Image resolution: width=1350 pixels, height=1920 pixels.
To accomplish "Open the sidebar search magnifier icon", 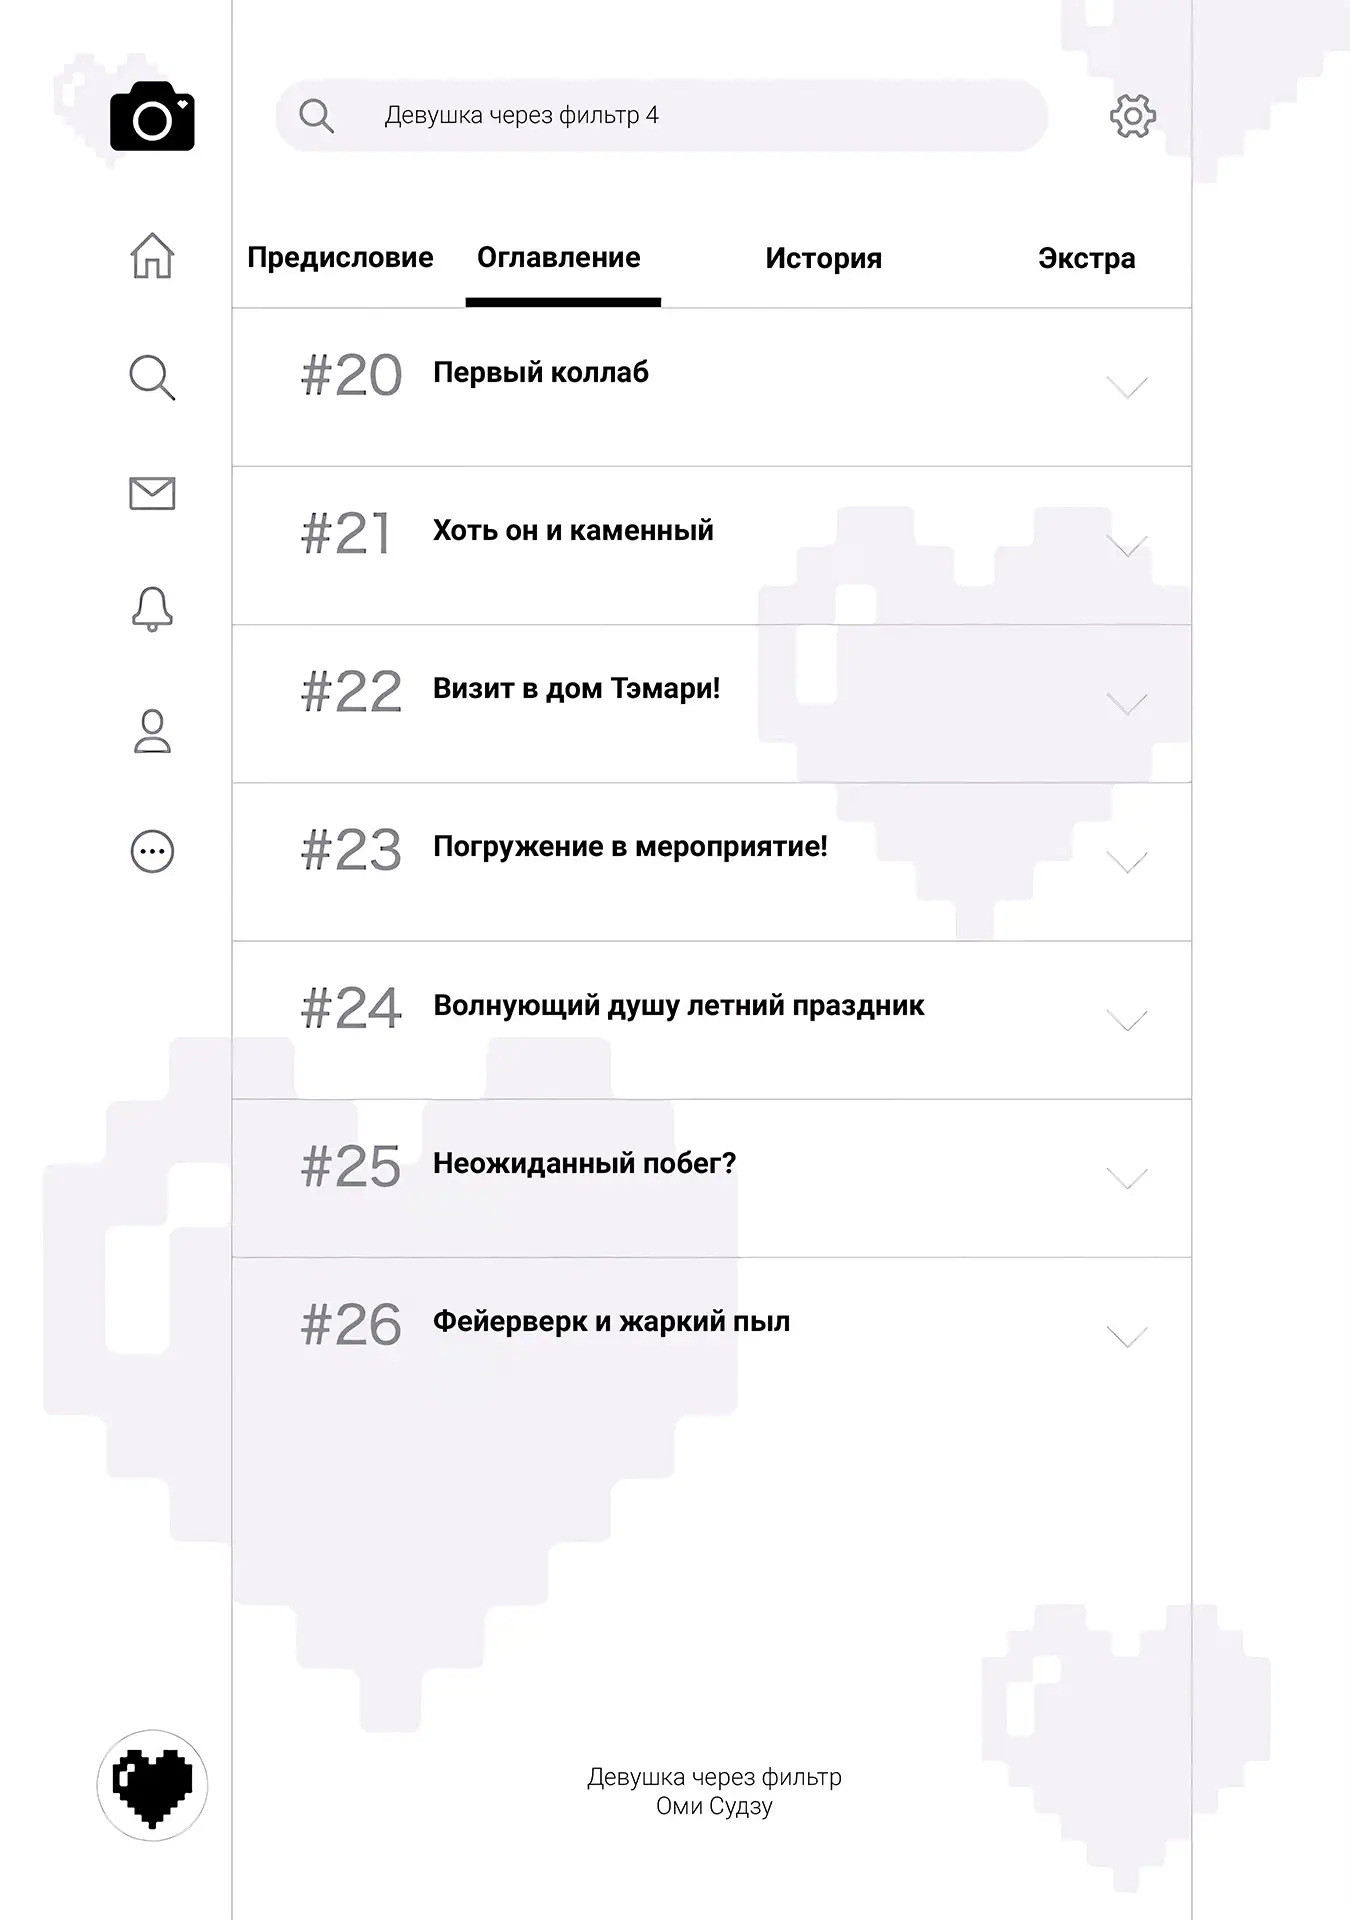I will [x=152, y=377].
